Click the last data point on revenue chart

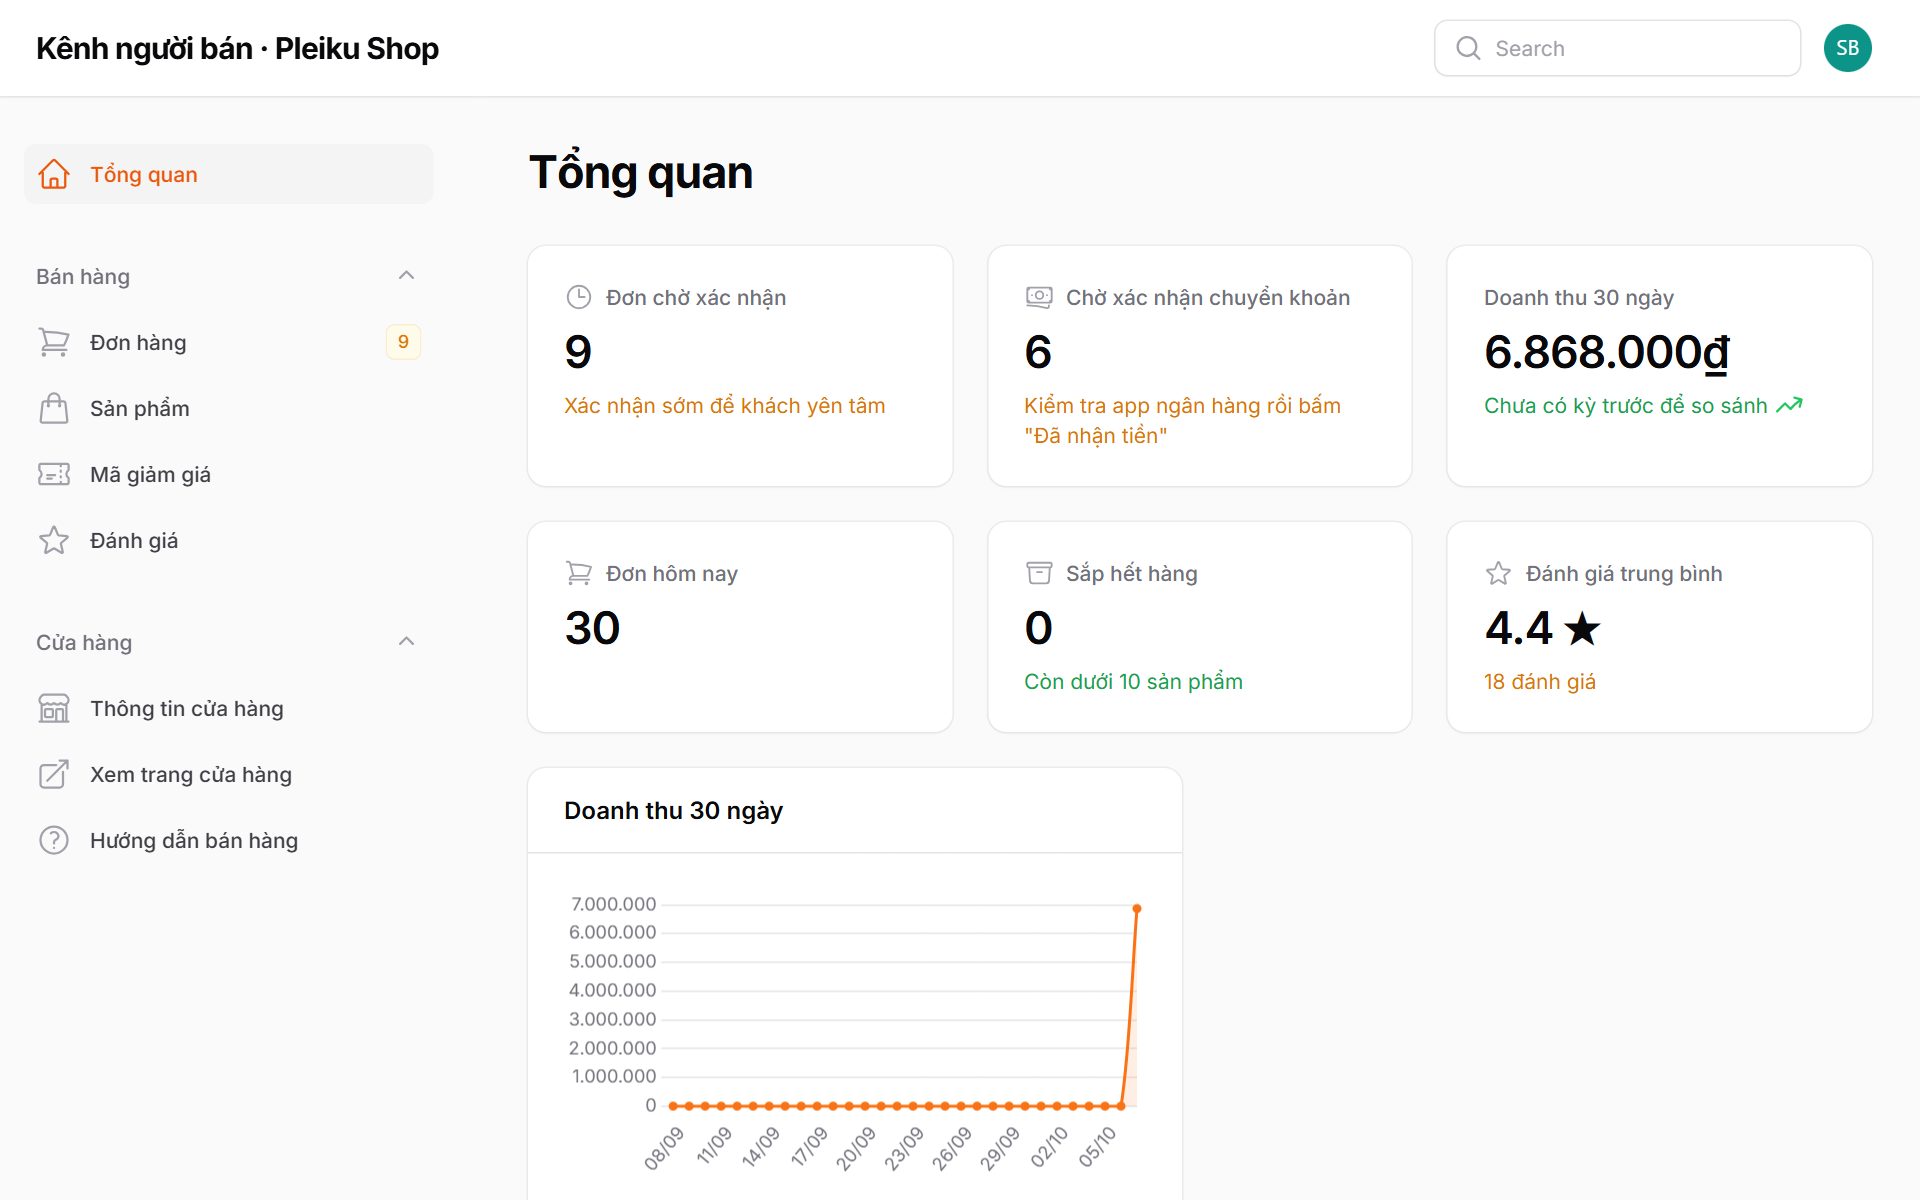click(x=1137, y=908)
